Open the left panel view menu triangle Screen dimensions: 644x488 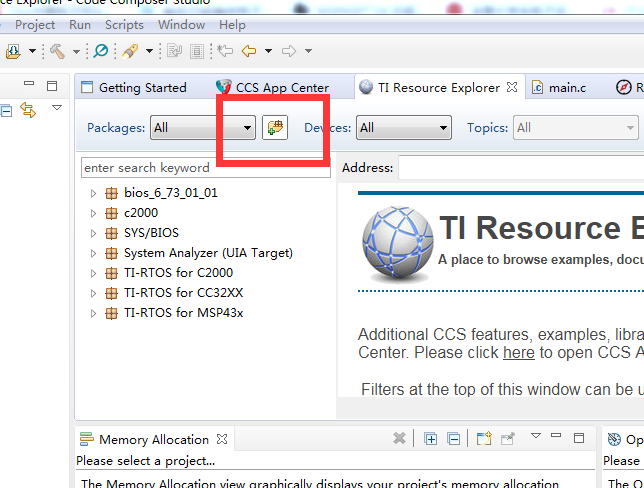[57, 108]
